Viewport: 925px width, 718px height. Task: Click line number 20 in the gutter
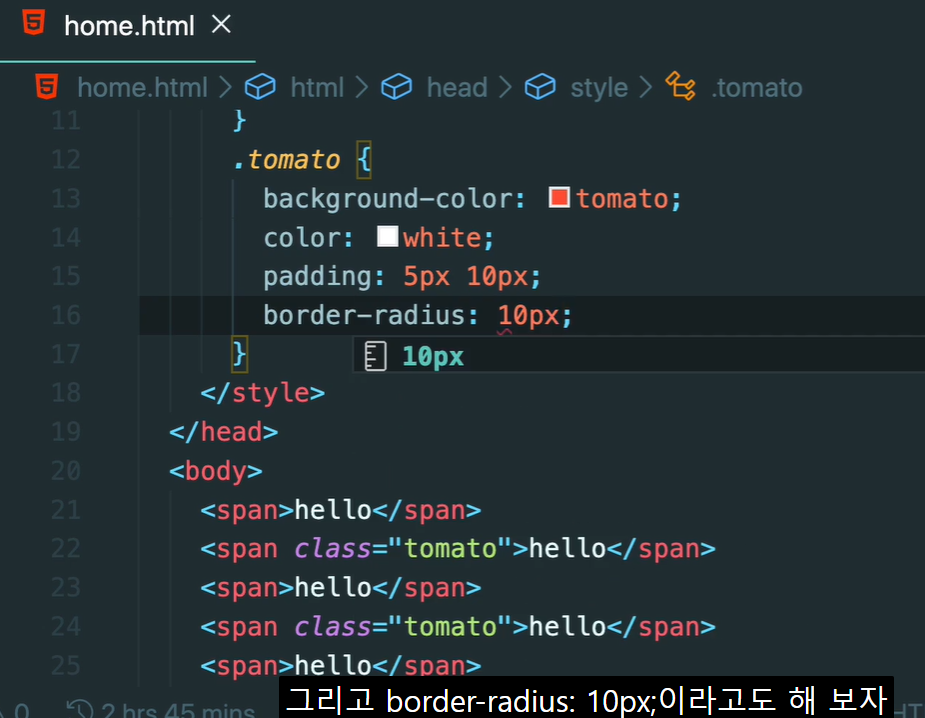[x=65, y=471]
